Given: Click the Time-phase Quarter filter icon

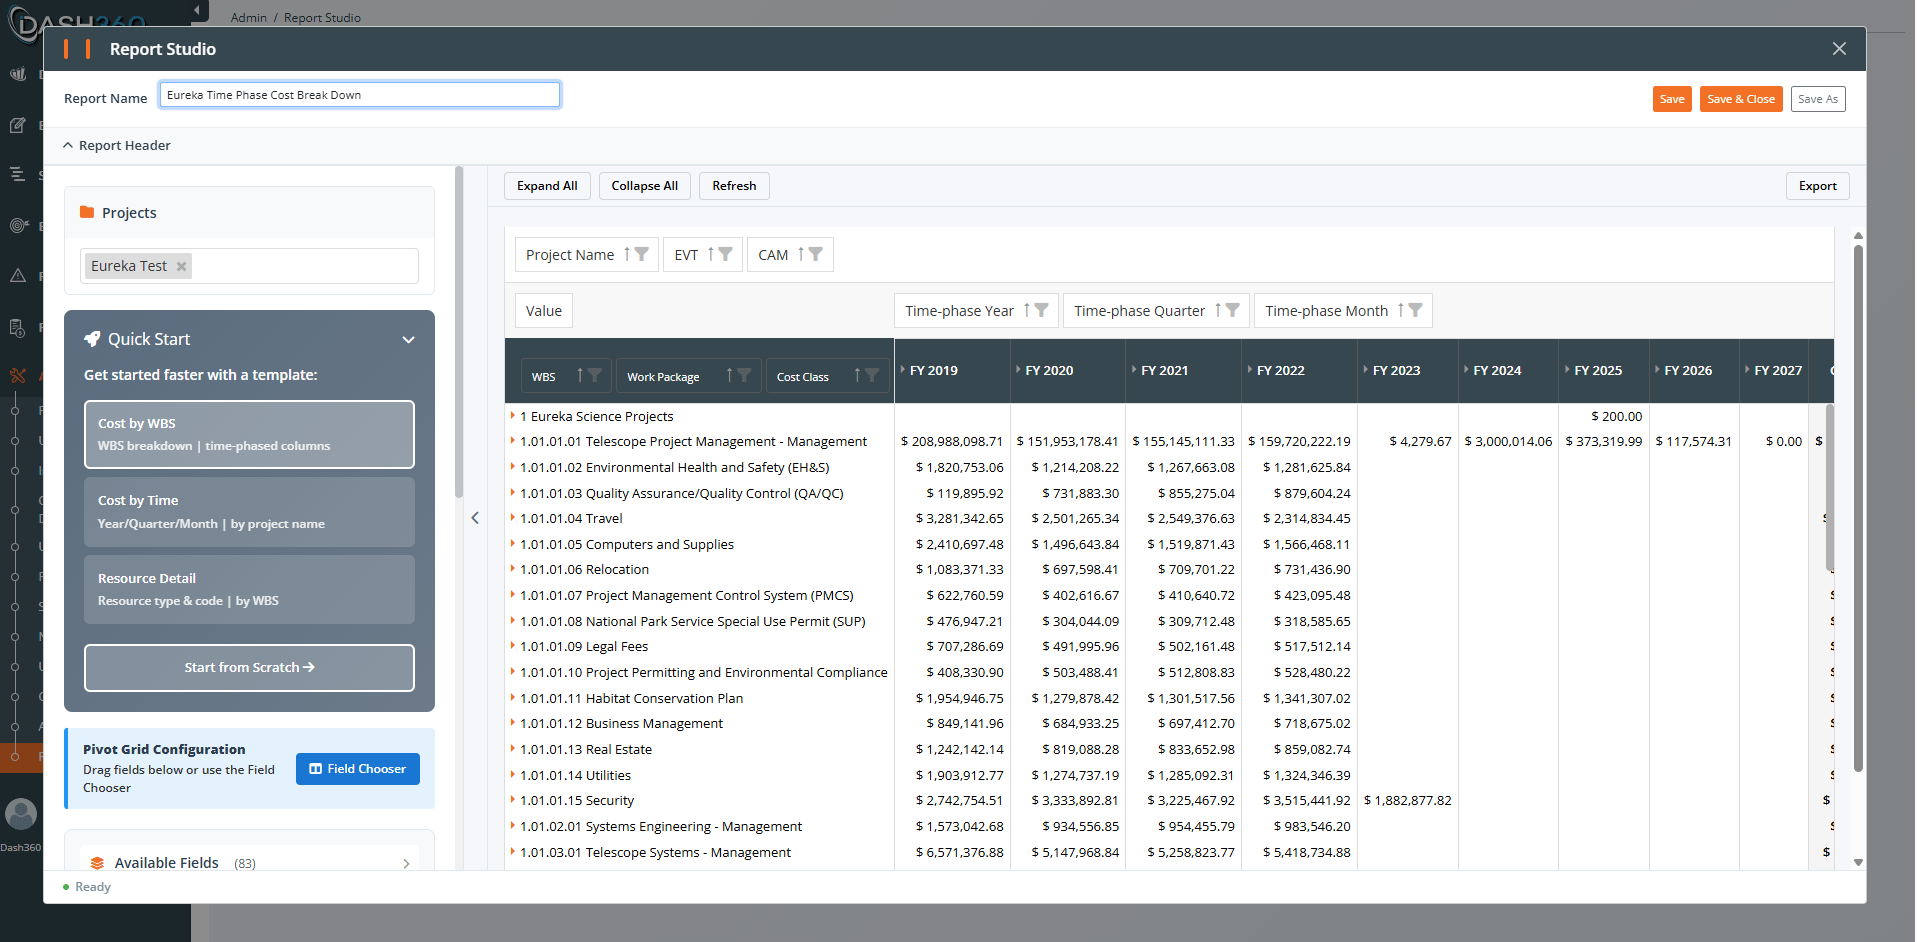Looking at the screenshot, I should coord(1232,310).
